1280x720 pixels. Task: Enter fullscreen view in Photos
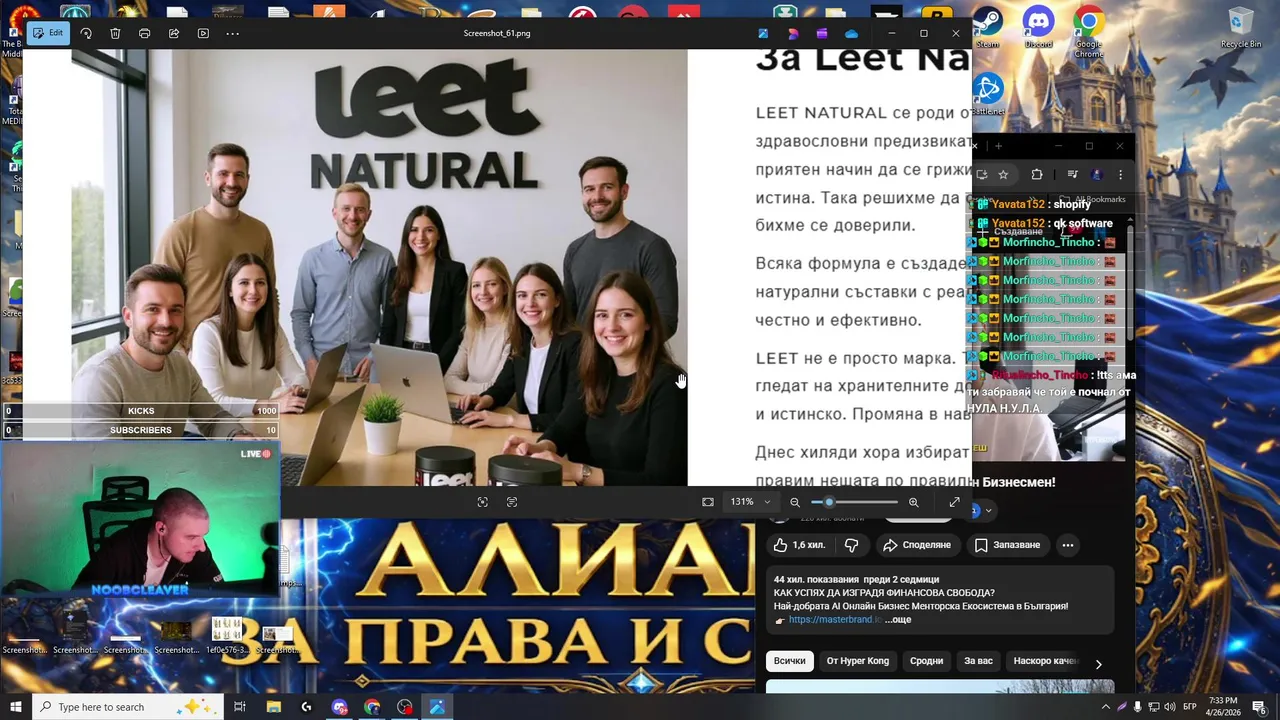click(x=954, y=502)
